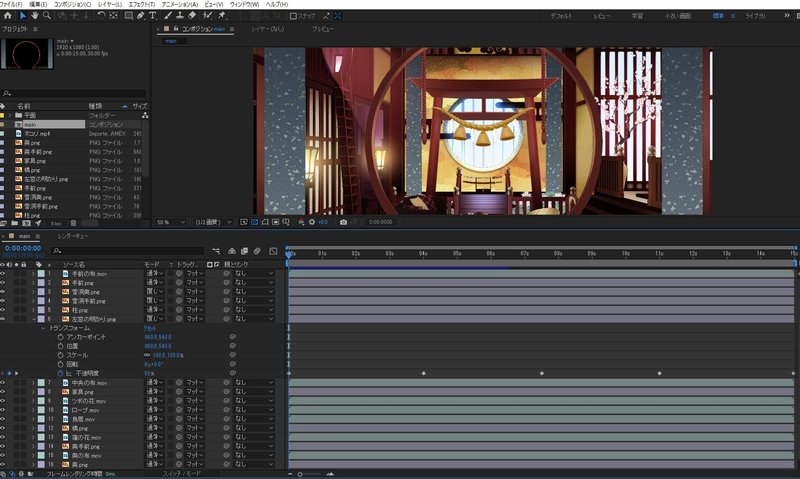This screenshot has width=800, height=479.
Task: Click the Home icon in the toolbar
Action: [x=8, y=15]
